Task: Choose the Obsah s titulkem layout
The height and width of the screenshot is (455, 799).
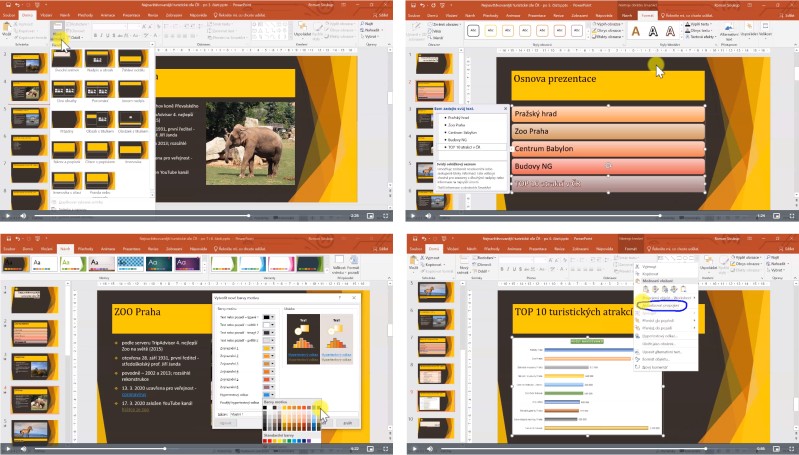Action: (100, 122)
